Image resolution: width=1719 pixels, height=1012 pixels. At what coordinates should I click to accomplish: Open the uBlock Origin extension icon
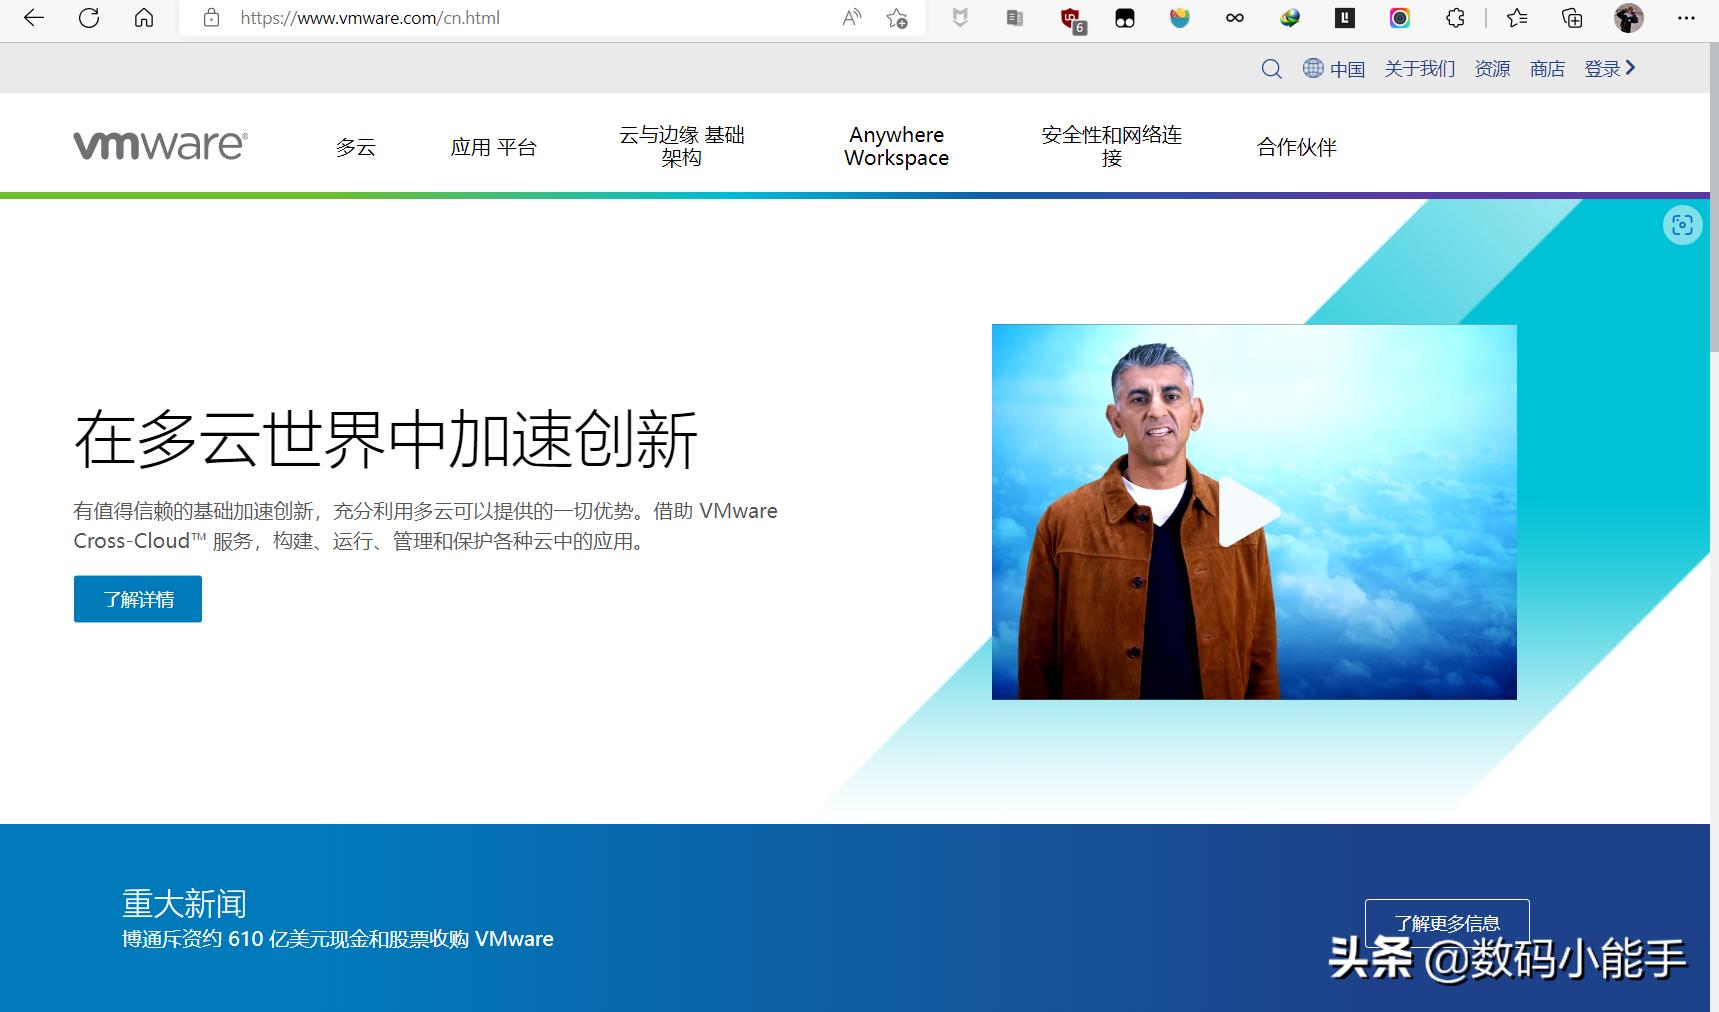pos(1070,17)
